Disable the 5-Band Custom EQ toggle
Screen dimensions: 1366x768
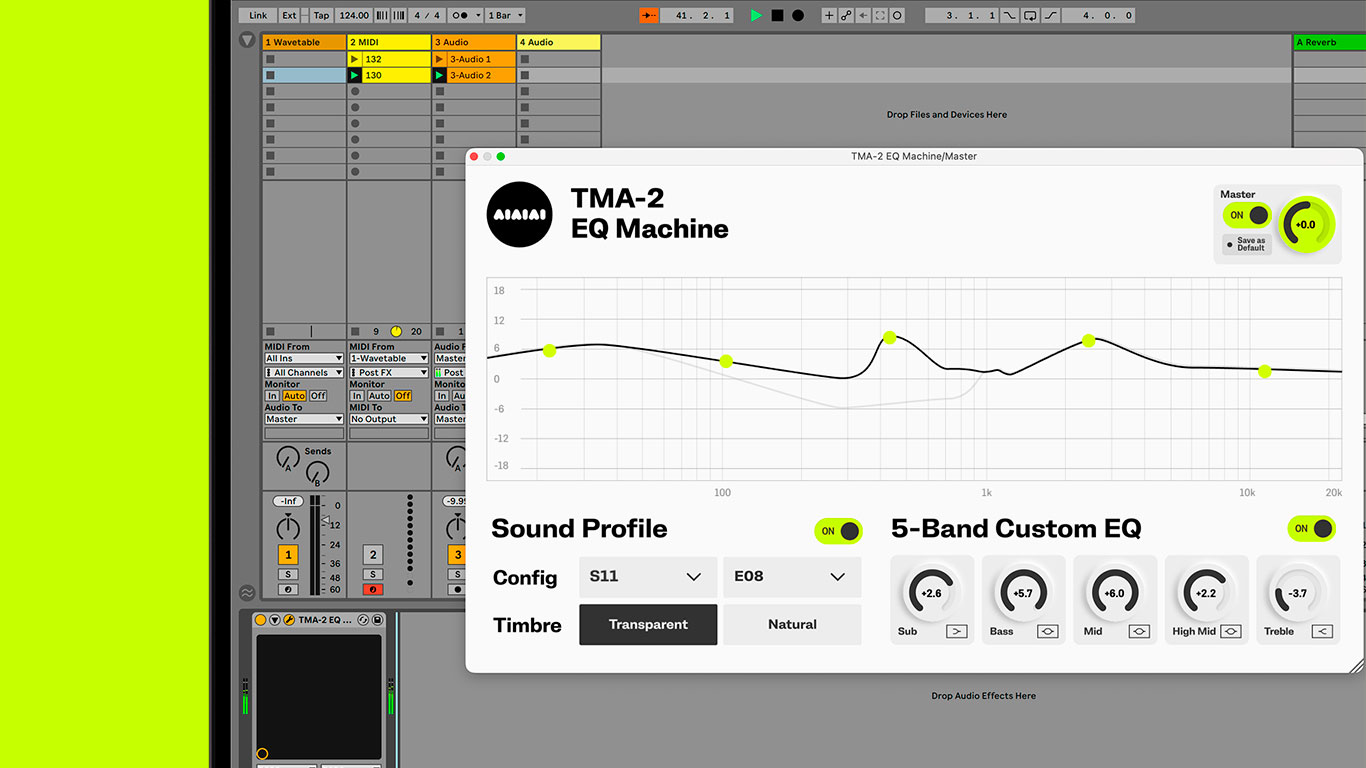tap(1311, 529)
